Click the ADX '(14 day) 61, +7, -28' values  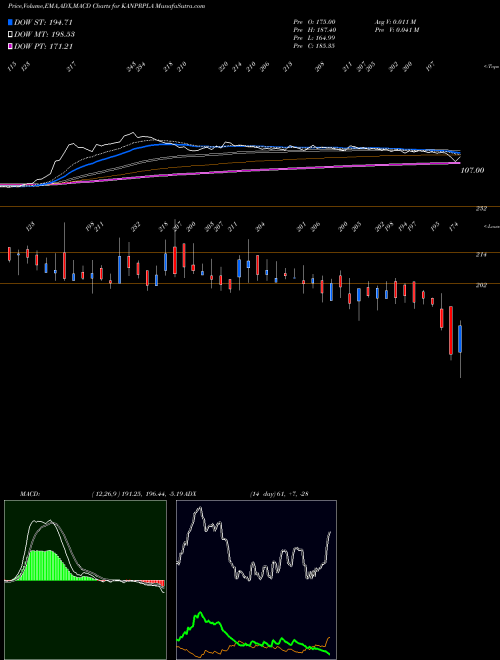point(279,494)
